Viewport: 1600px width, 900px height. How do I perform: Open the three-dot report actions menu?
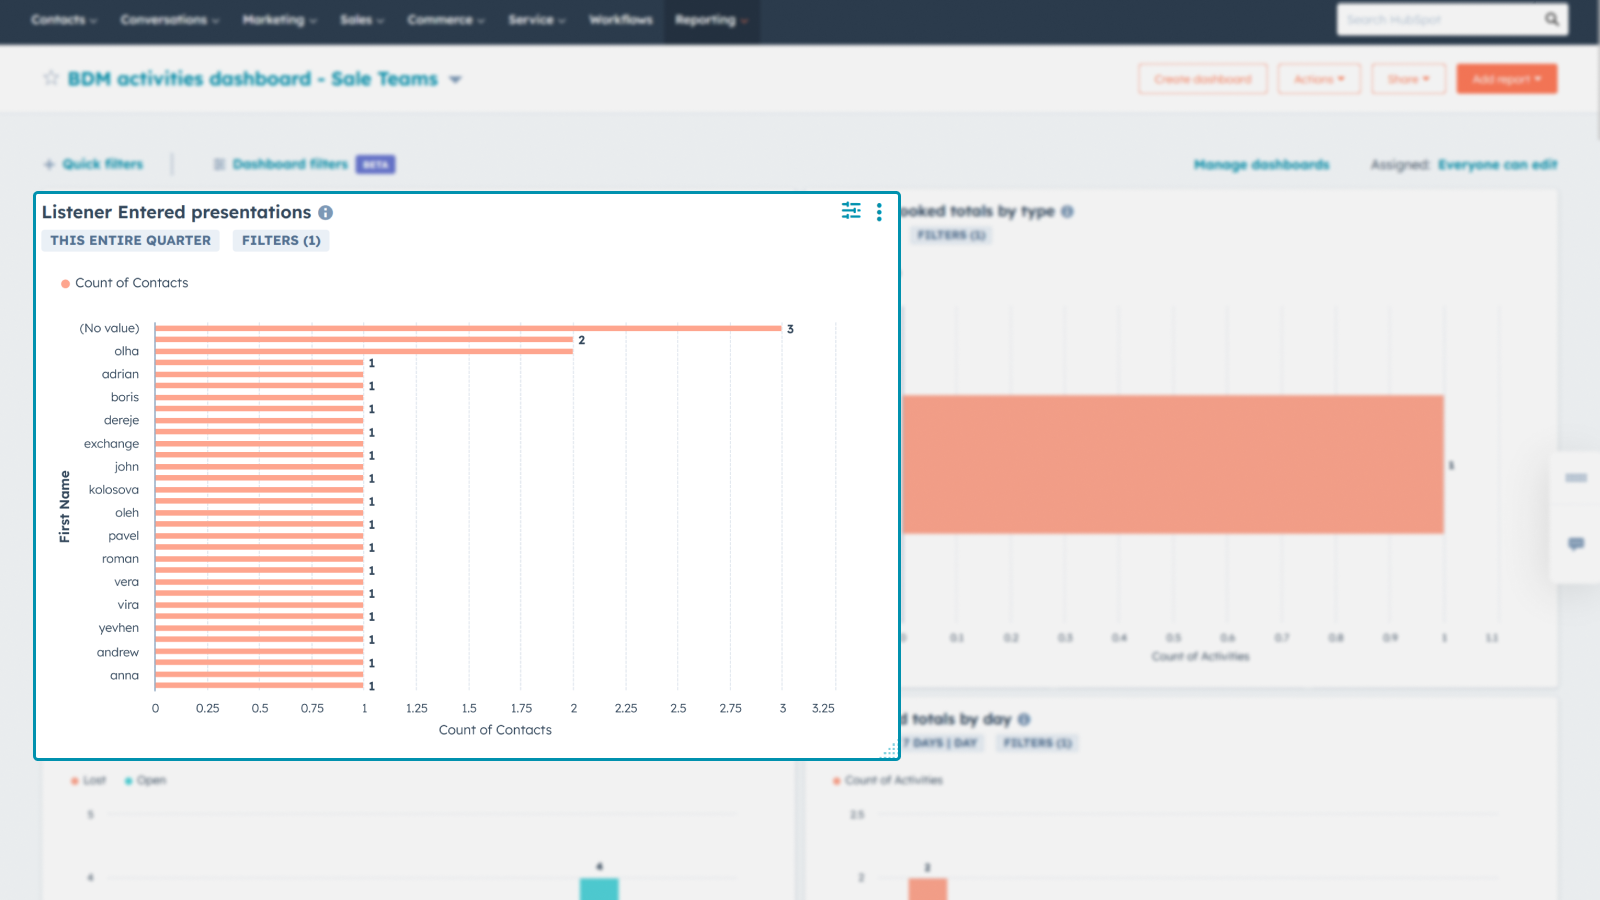click(x=879, y=212)
